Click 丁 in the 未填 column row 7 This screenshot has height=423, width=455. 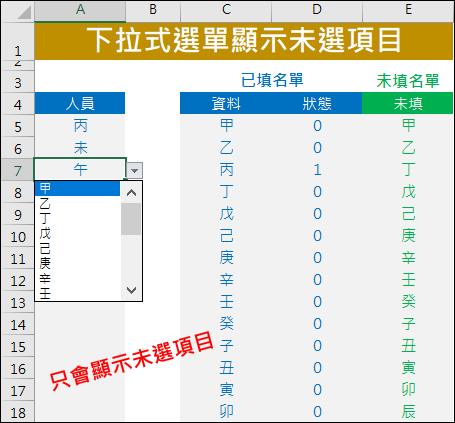tap(408, 170)
